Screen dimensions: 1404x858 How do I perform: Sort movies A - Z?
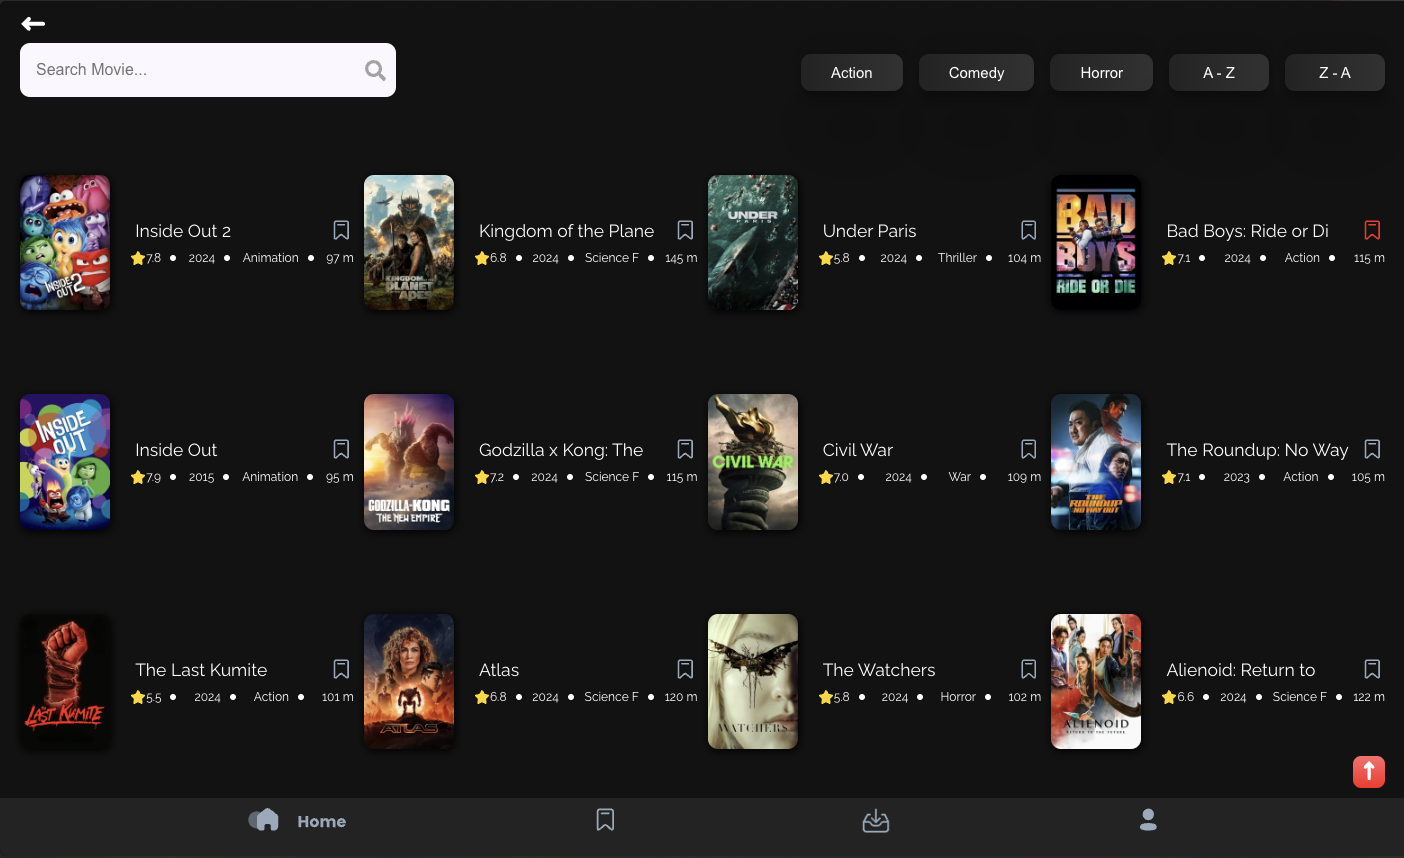pos(1219,73)
